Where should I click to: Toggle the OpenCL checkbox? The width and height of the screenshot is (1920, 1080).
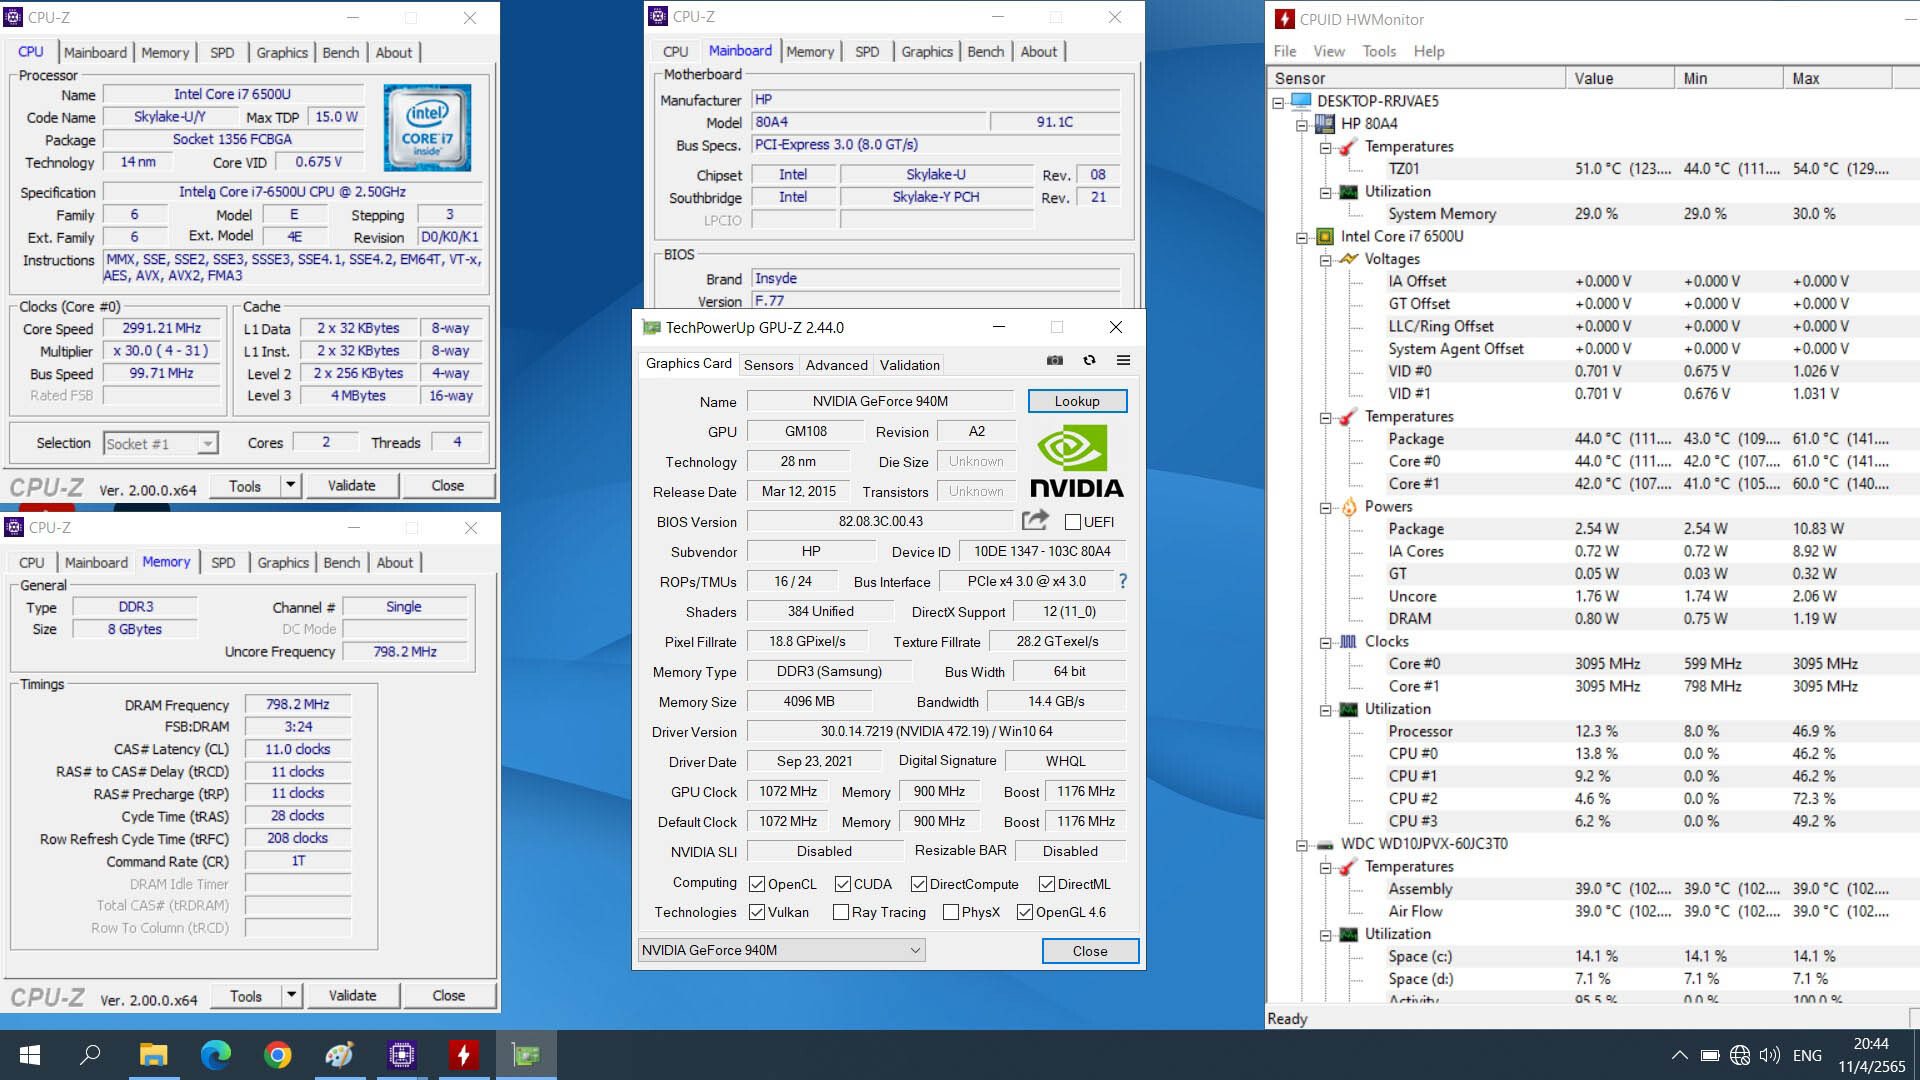point(757,884)
